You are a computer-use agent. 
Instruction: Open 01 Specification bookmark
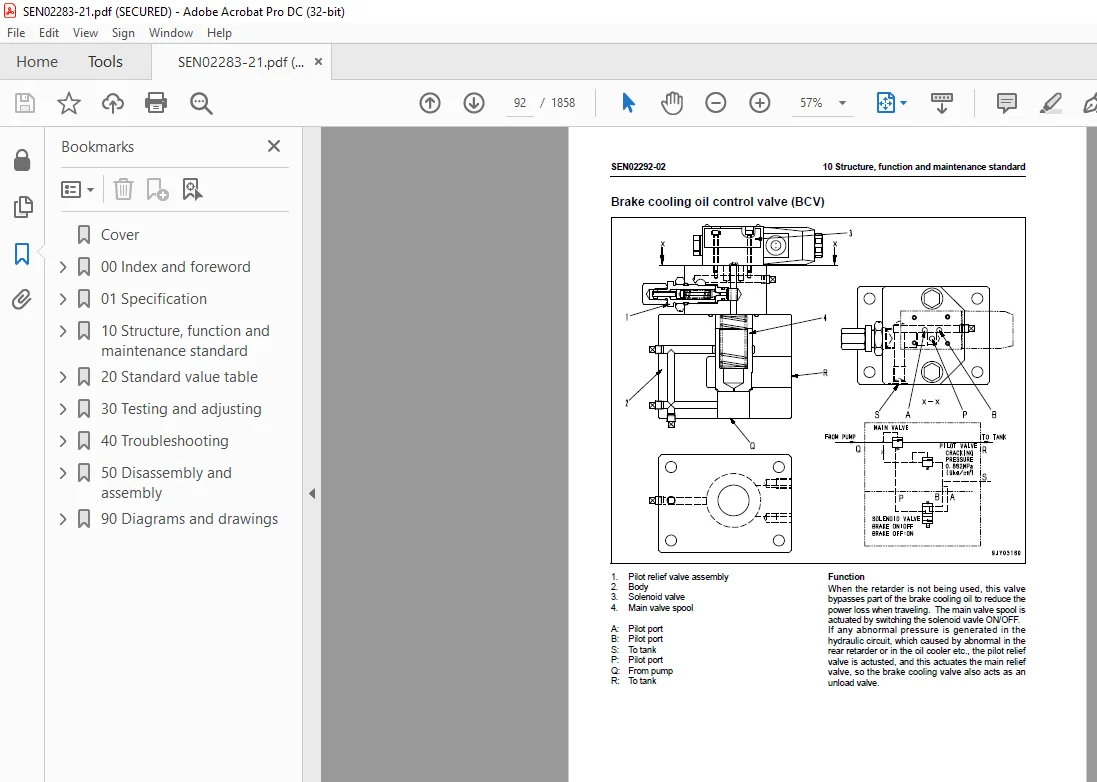click(154, 299)
